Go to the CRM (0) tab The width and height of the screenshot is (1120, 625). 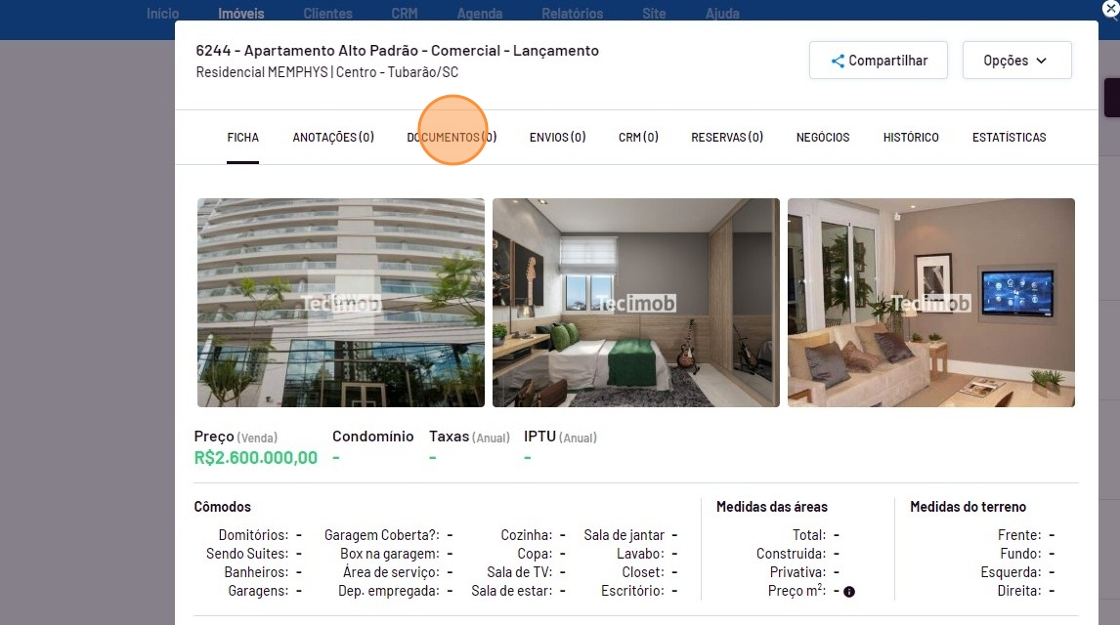coord(638,137)
